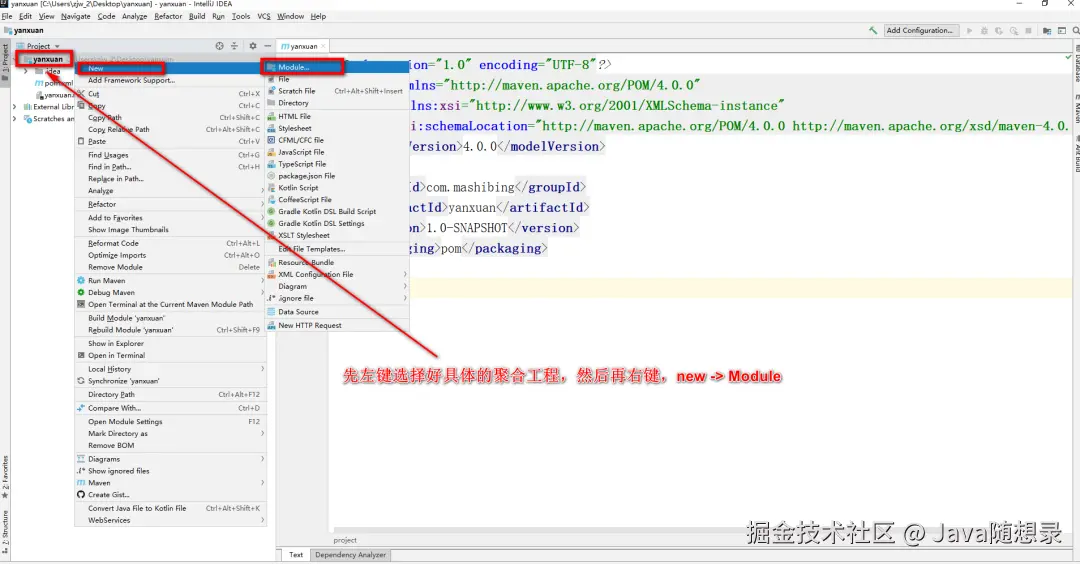Switch to Dependency Analyzer tab
Image resolution: width=1080 pixels, height=564 pixels.
click(x=350, y=555)
